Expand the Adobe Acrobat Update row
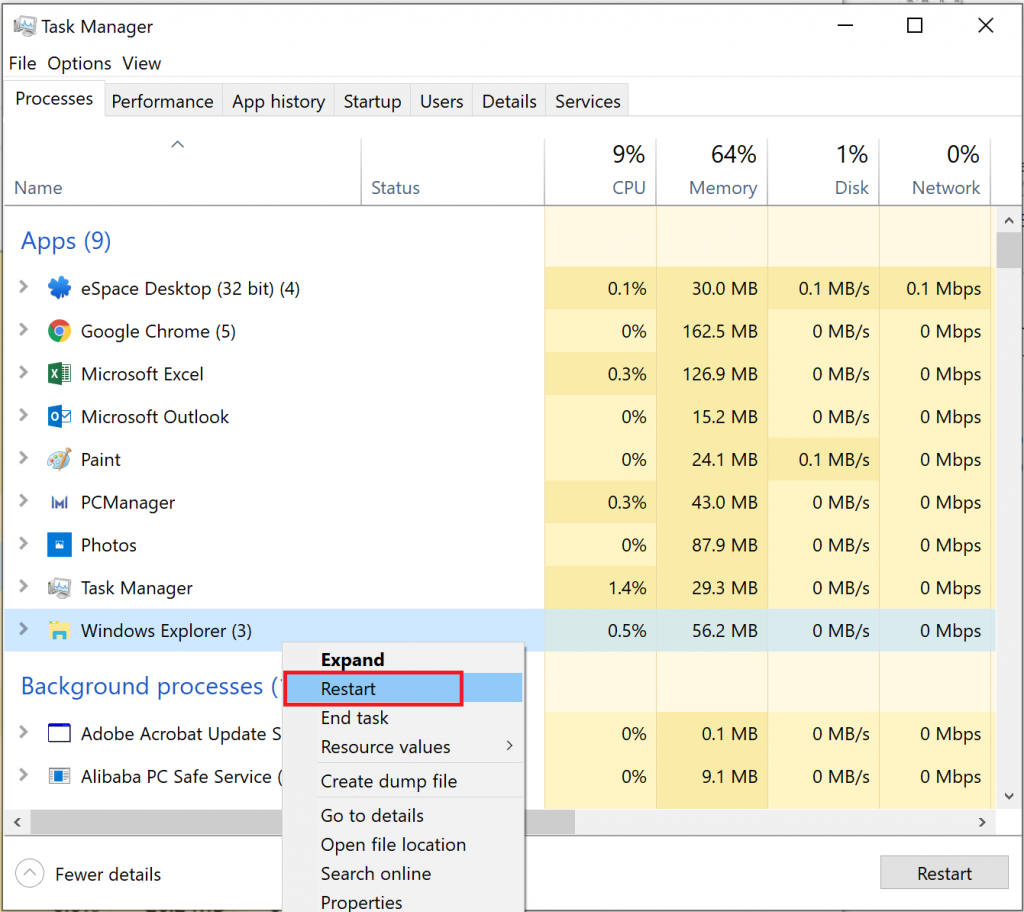Image resolution: width=1024 pixels, height=912 pixels. [x=24, y=732]
